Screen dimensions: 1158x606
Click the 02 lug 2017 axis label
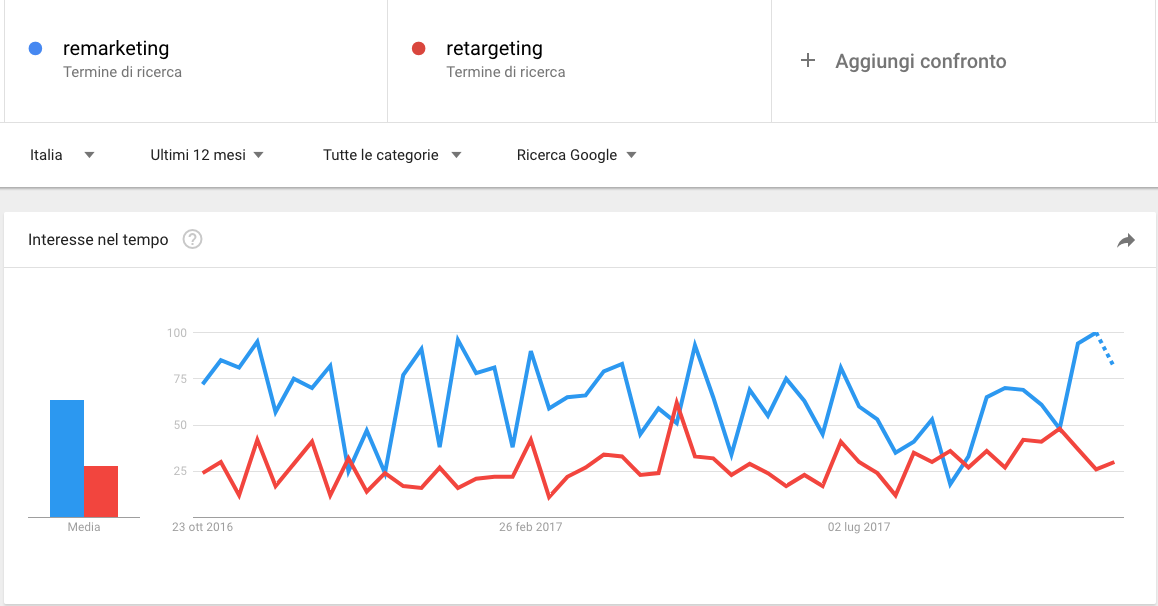(x=859, y=527)
